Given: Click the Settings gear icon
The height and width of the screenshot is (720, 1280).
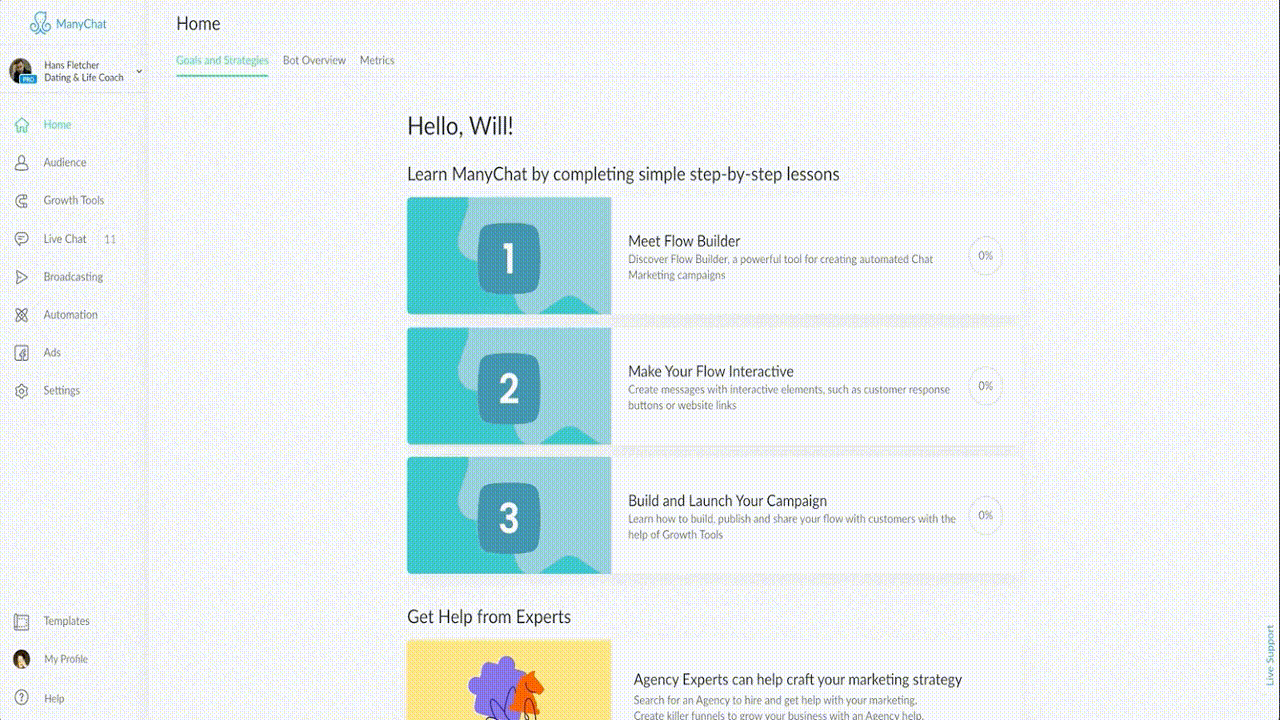Looking at the screenshot, I should coord(22,391).
